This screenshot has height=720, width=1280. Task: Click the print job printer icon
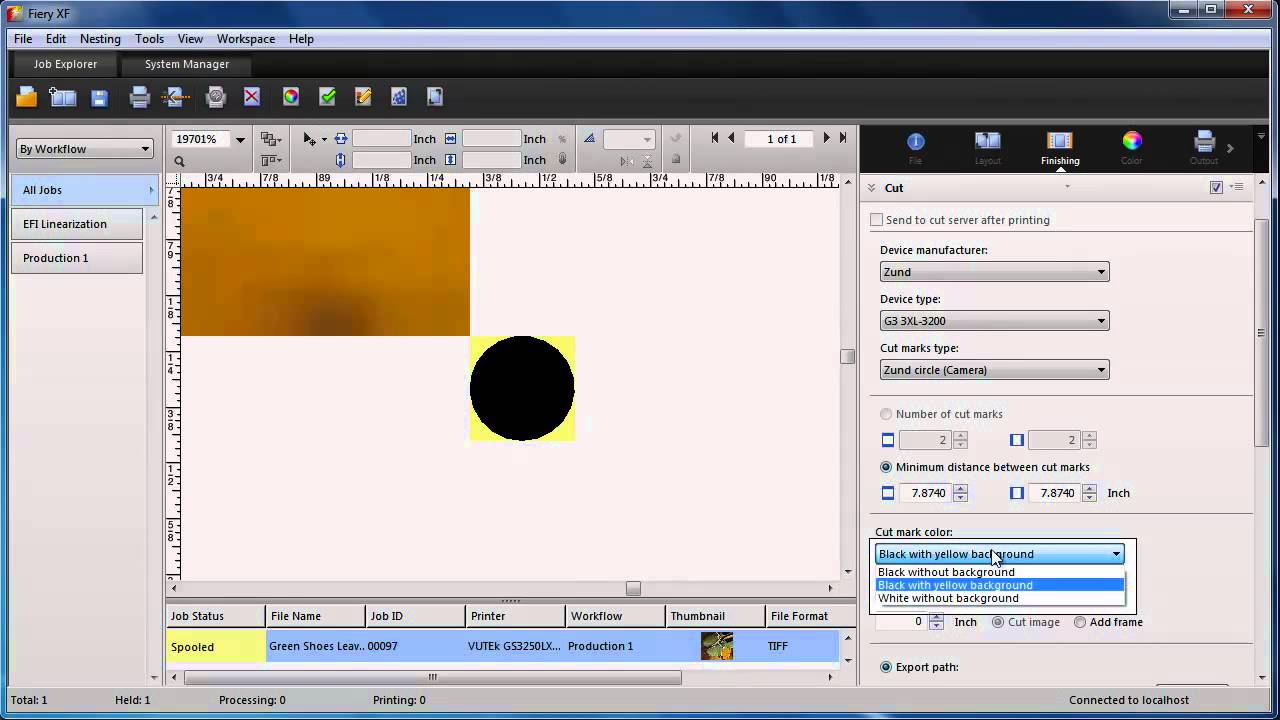[x=140, y=97]
